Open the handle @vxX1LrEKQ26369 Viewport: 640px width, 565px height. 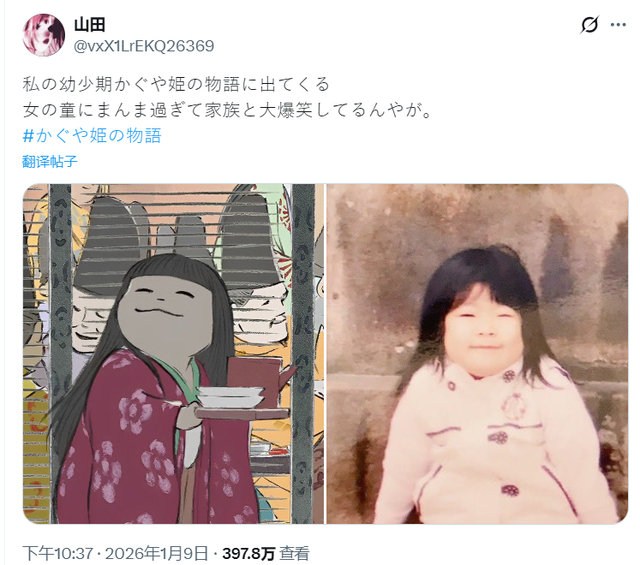[144, 46]
